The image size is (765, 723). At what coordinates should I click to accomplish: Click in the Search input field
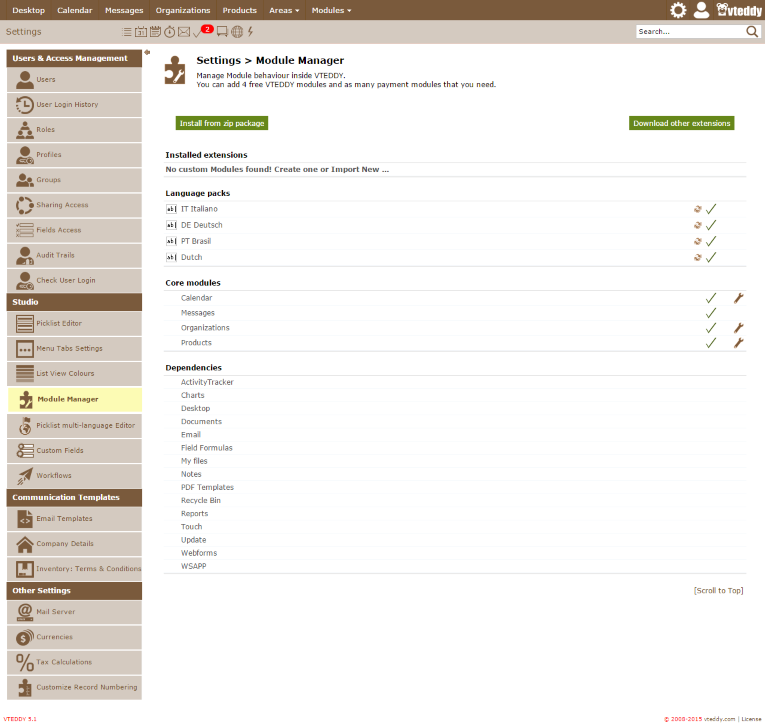[x=690, y=32]
